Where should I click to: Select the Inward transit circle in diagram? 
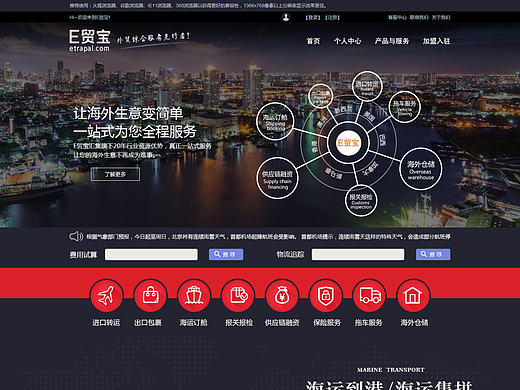pos(367,86)
